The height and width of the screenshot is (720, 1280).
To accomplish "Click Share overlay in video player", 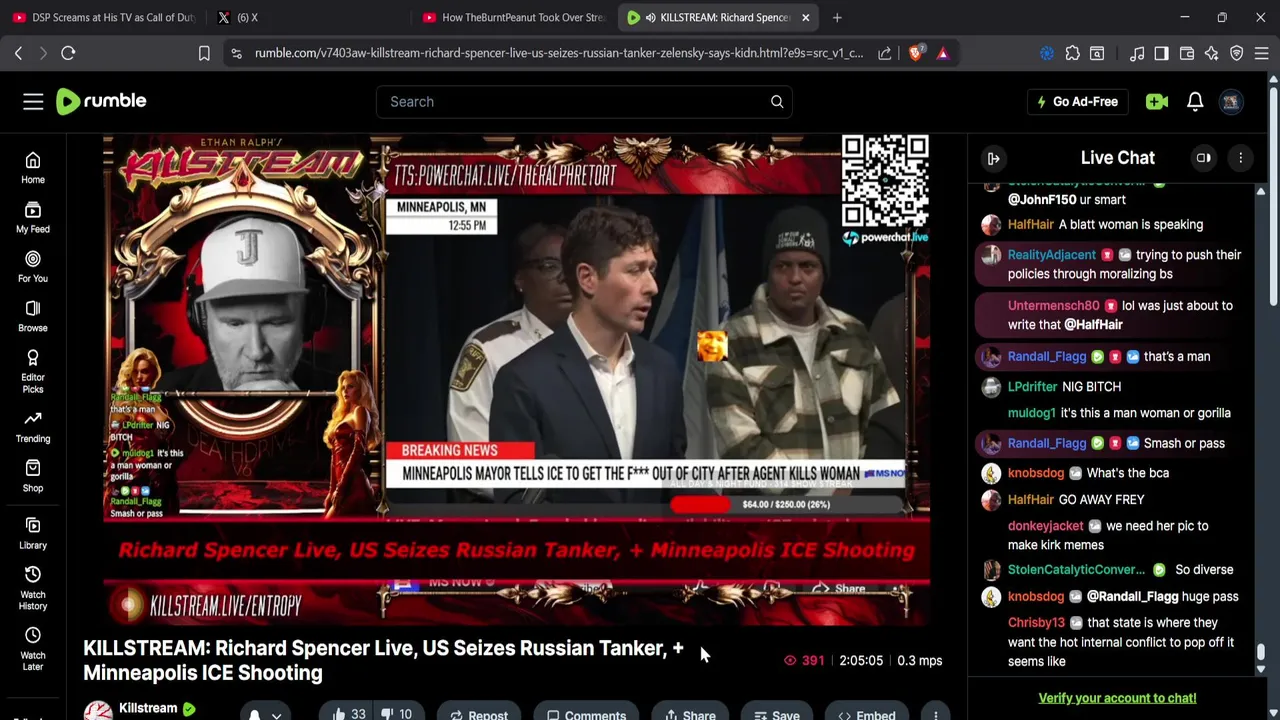I will pyautogui.click(x=839, y=589).
